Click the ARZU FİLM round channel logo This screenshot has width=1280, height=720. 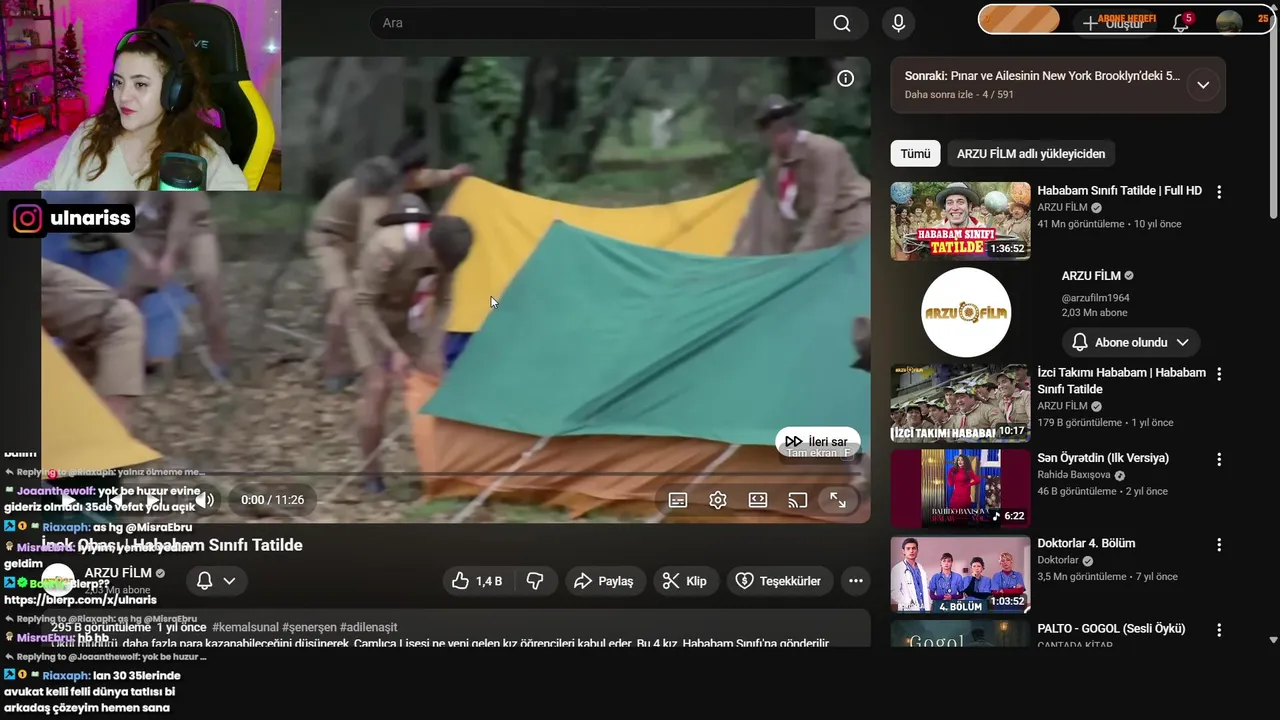966,313
